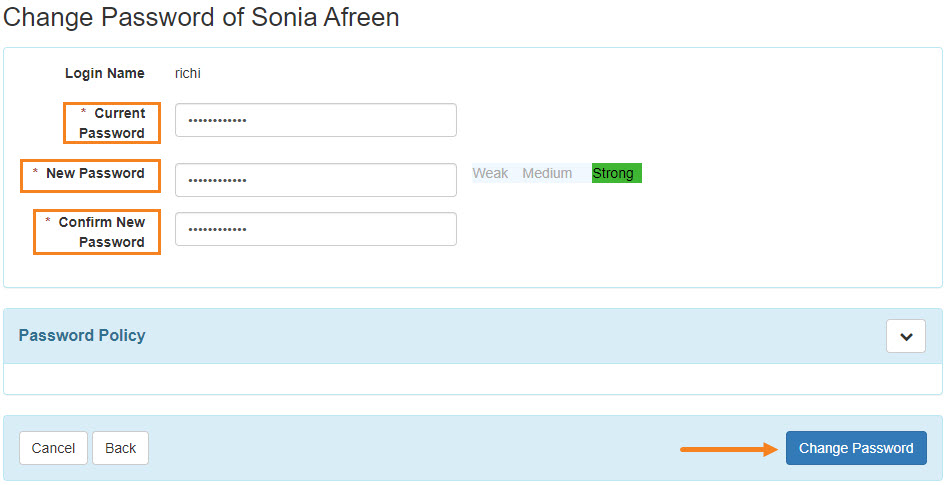
Task: Select the Confirm New Password input box
Action: click(315, 229)
